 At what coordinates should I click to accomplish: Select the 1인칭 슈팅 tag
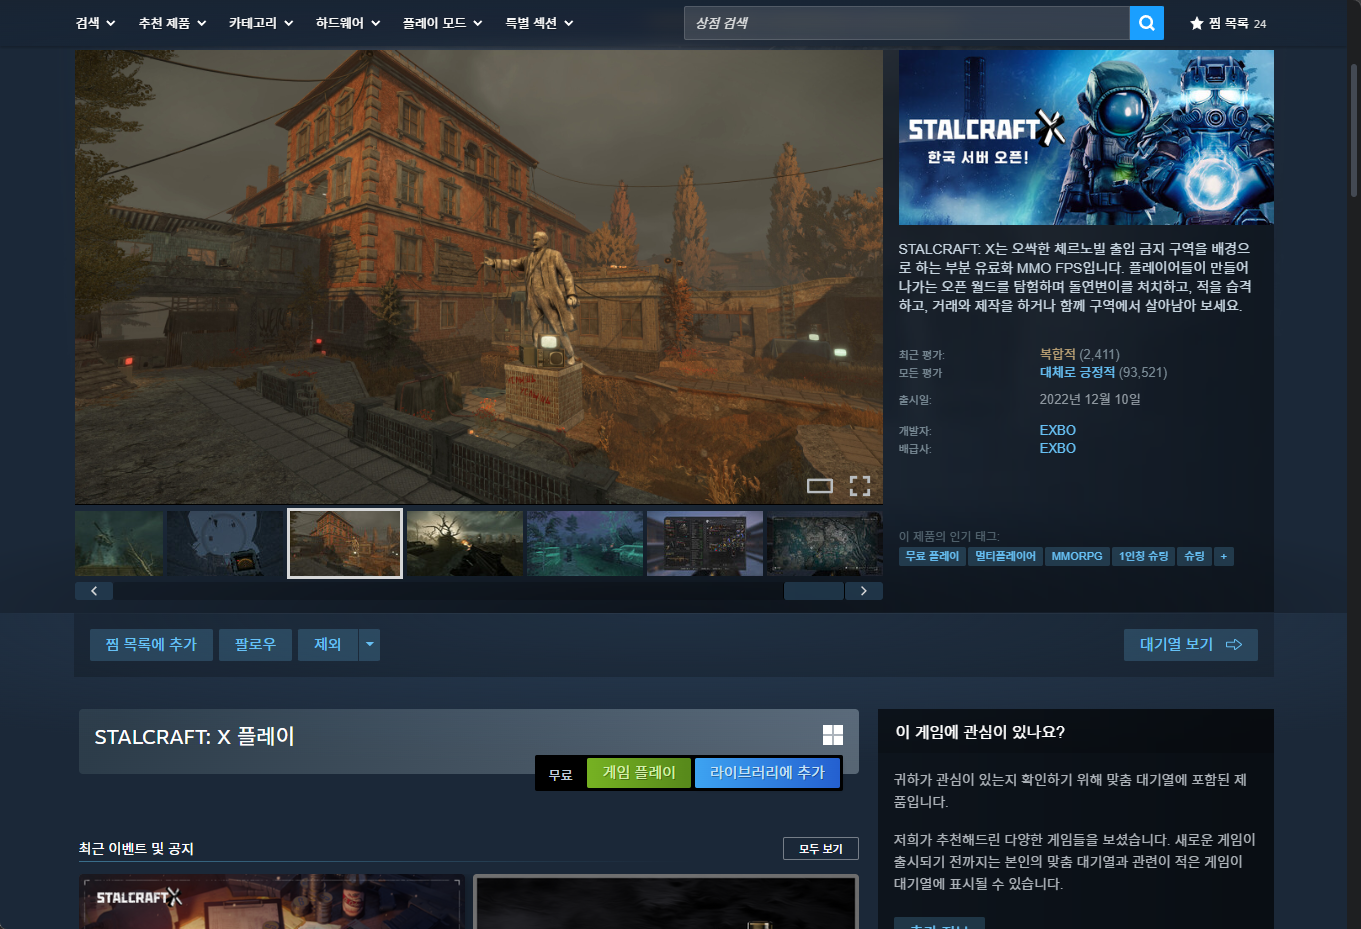pos(1144,556)
